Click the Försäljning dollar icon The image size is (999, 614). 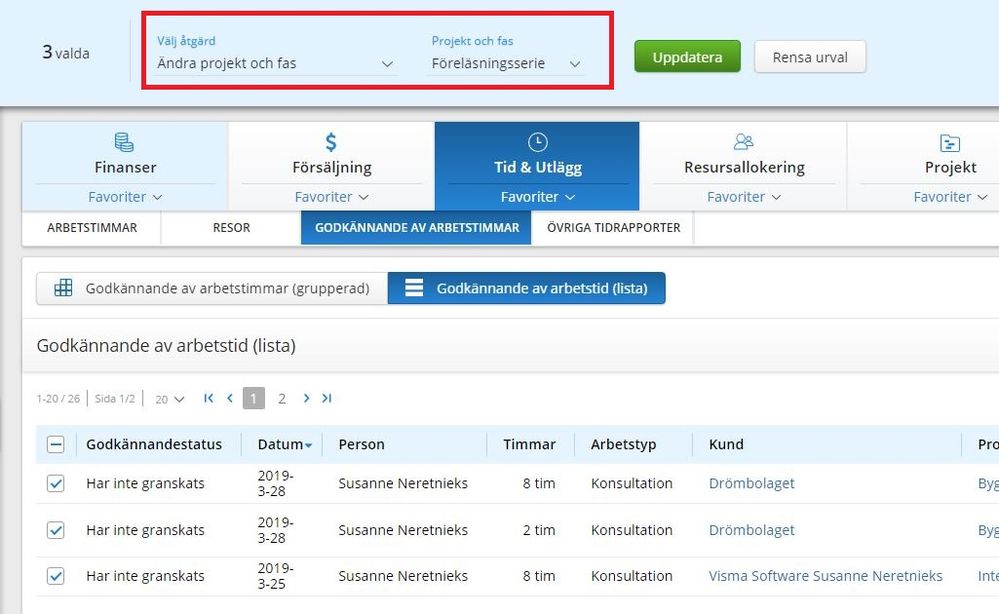tap(332, 142)
